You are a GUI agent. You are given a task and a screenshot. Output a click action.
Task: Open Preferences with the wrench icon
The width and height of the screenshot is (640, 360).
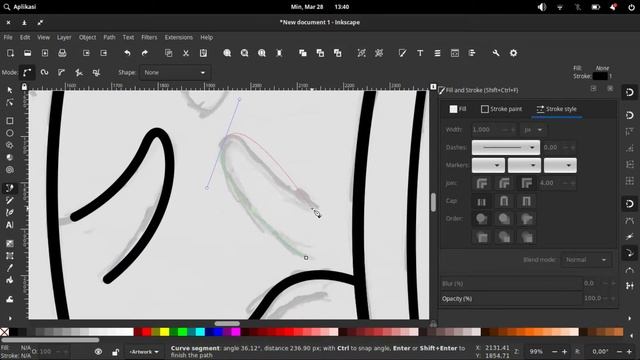pos(496,53)
